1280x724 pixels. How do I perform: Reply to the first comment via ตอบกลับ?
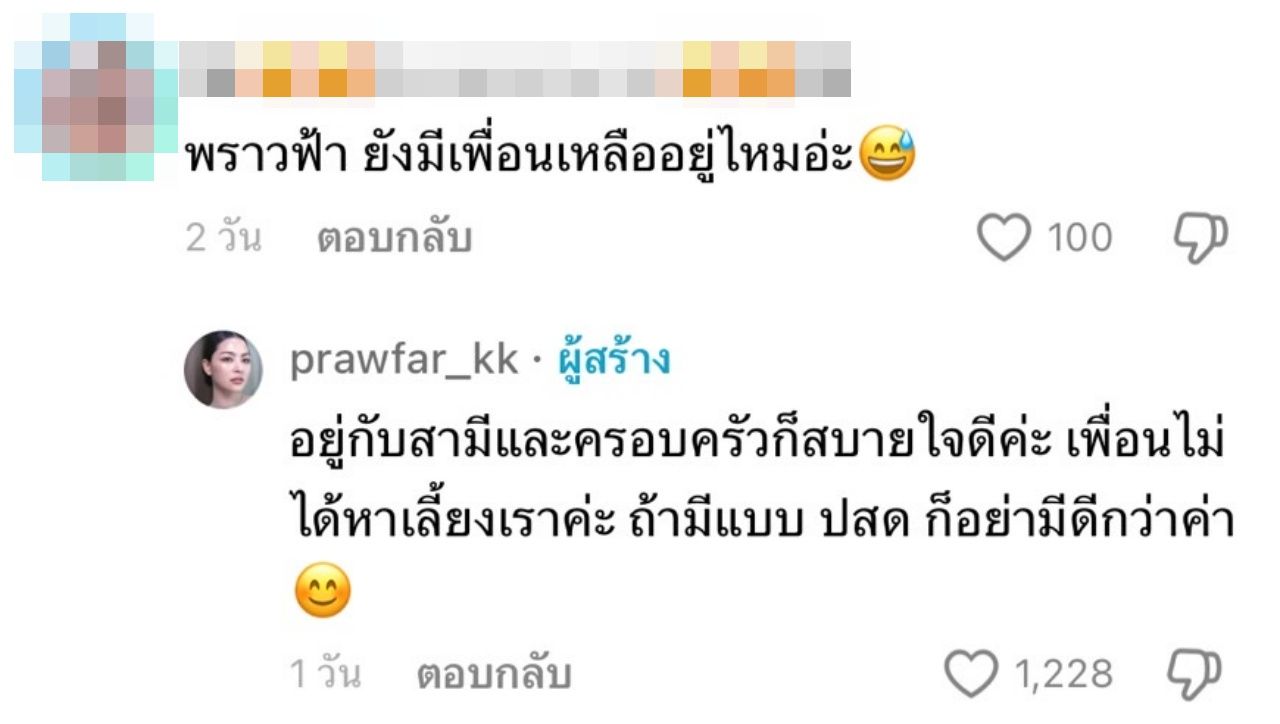[x=394, y=239]
